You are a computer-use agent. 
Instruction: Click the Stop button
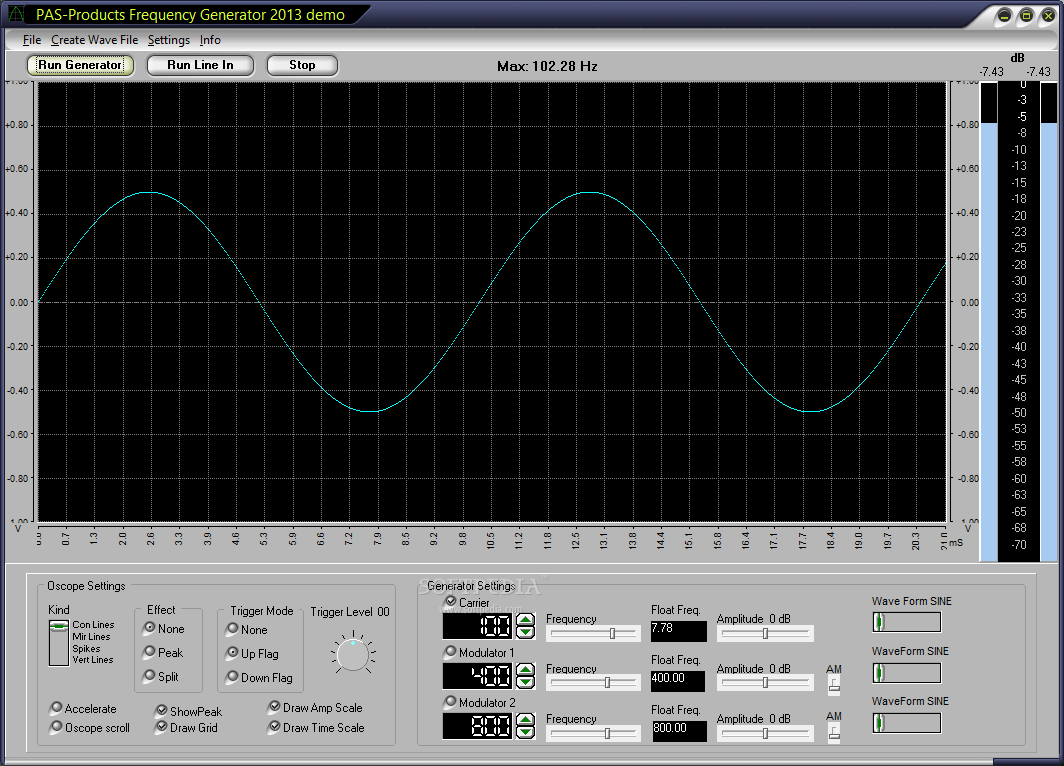[302, 65]
